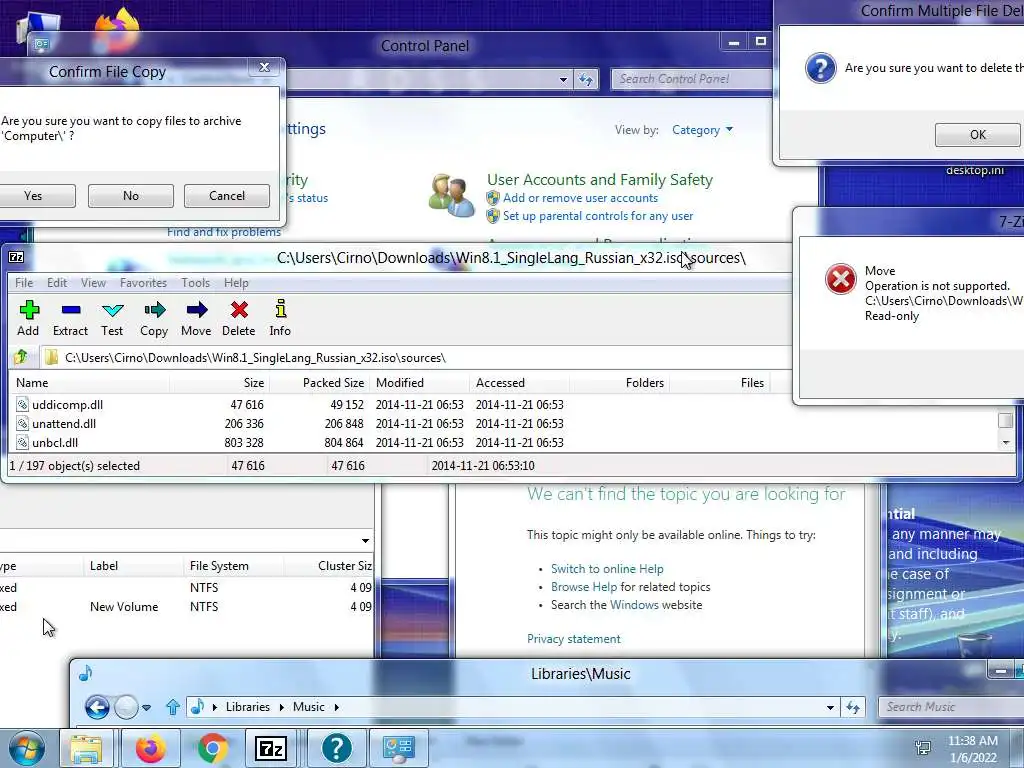Open Chrome from taskbar
1024x768 pixels.
coord(212,748)
